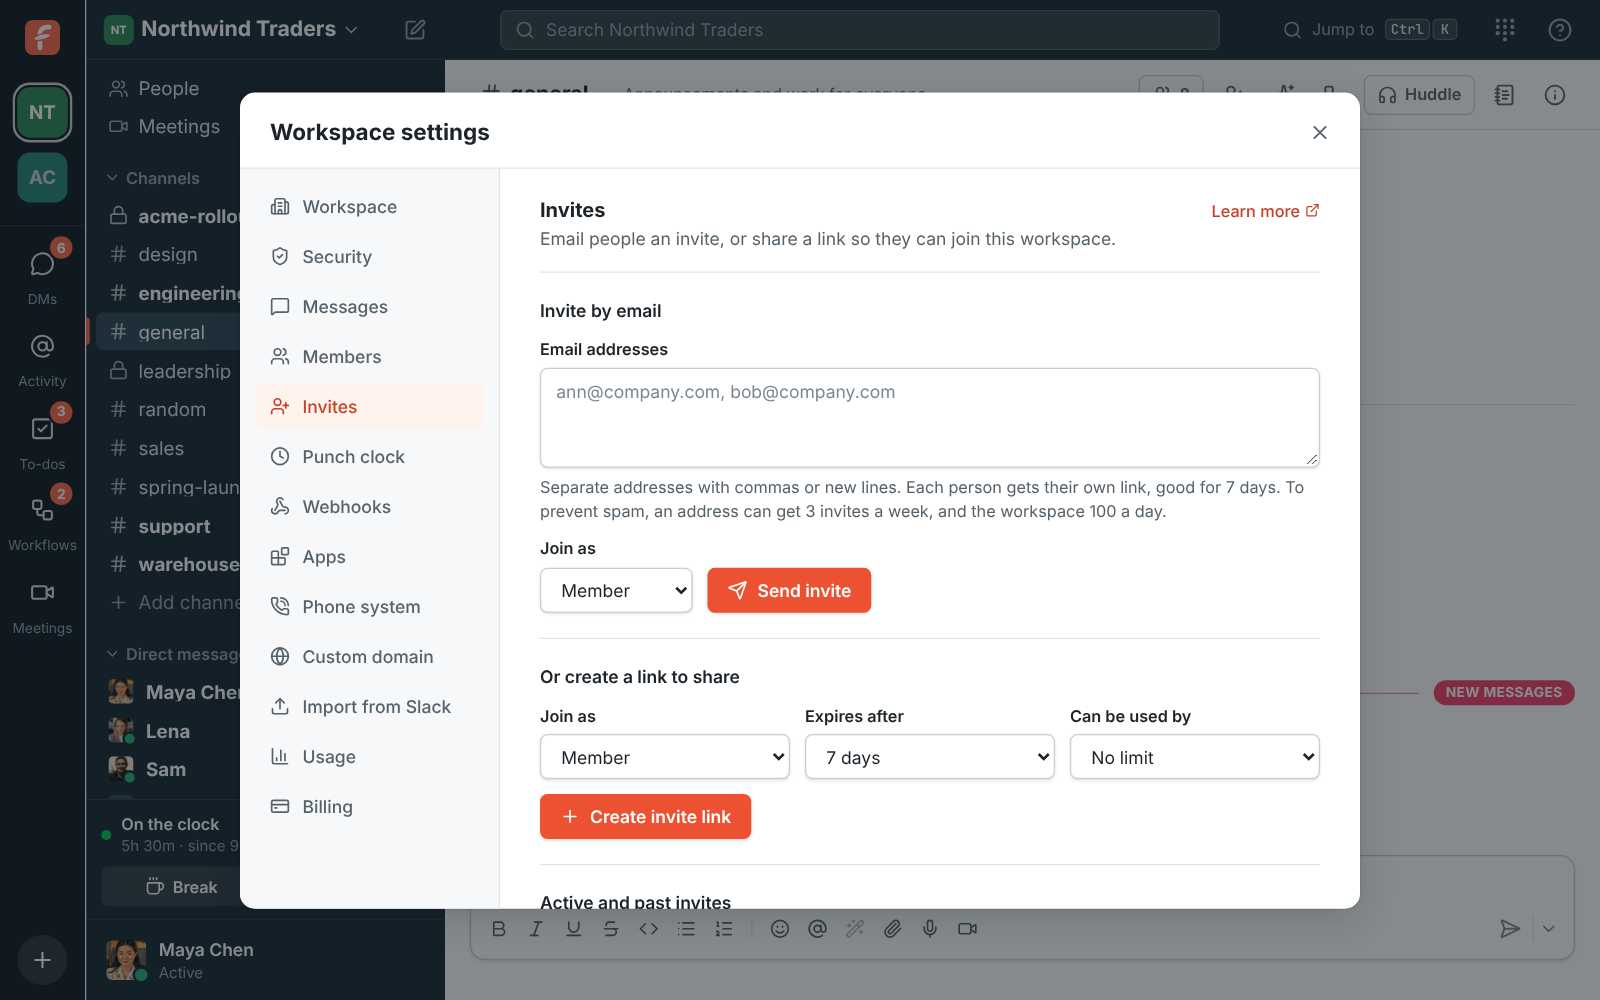
Task: Attach a file with the paperclip icon
Action: click(892, 929)
